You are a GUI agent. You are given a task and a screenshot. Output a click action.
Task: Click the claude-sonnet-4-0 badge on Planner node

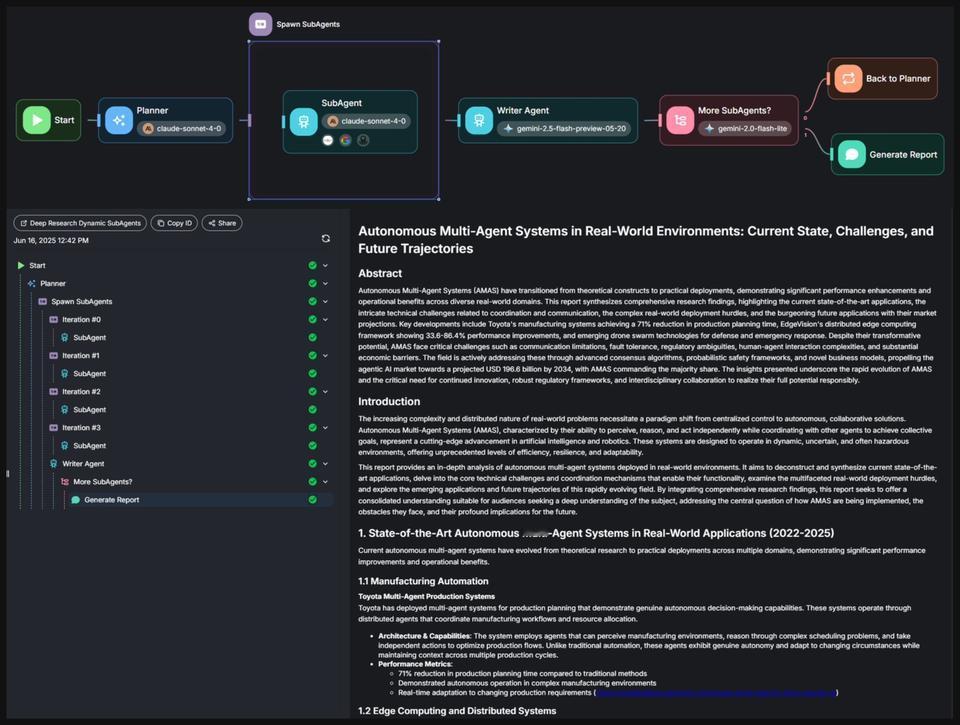[x=182, y=129]
